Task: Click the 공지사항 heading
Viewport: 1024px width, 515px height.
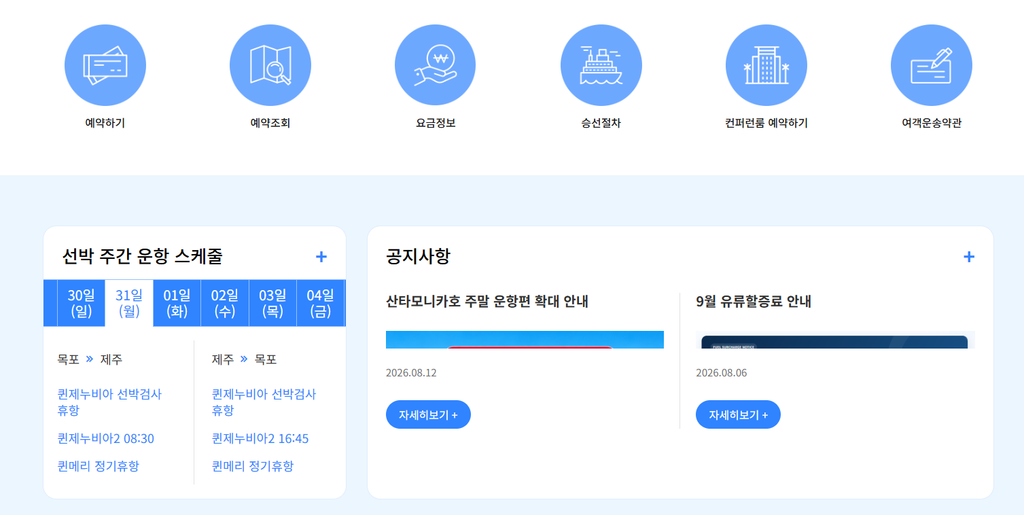Action: 418,257
